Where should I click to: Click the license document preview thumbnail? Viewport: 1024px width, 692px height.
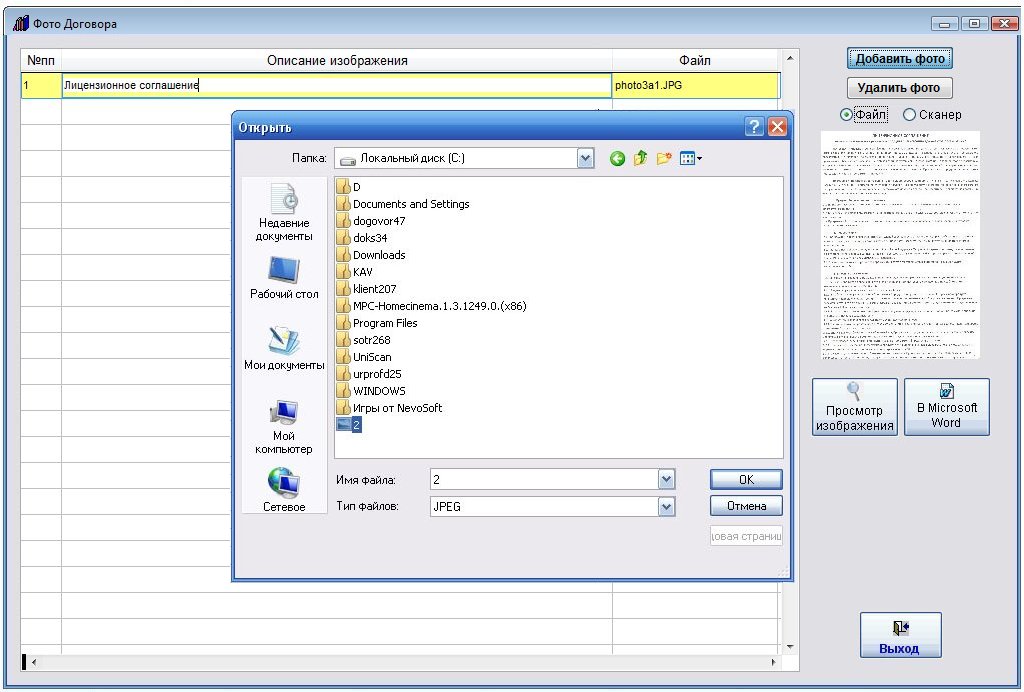tap(900, 245)
